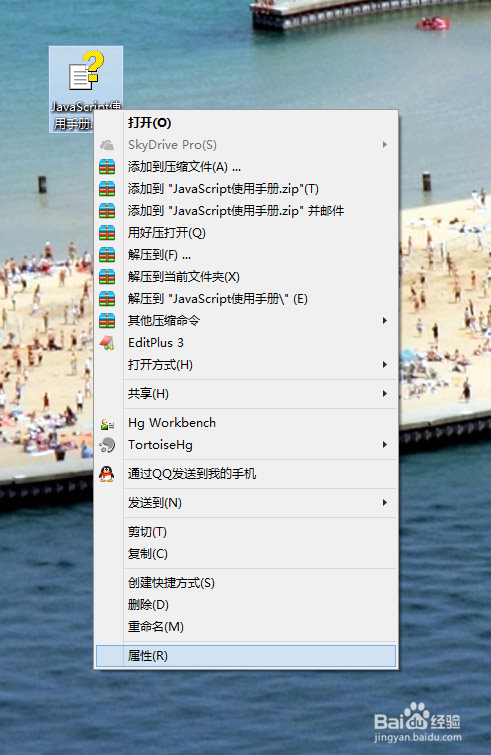Image resolution: width=491 pixels, height=755 pixels.
Task: Choose 添加到 zip 并邮件 option
Action: click(246, 210)
